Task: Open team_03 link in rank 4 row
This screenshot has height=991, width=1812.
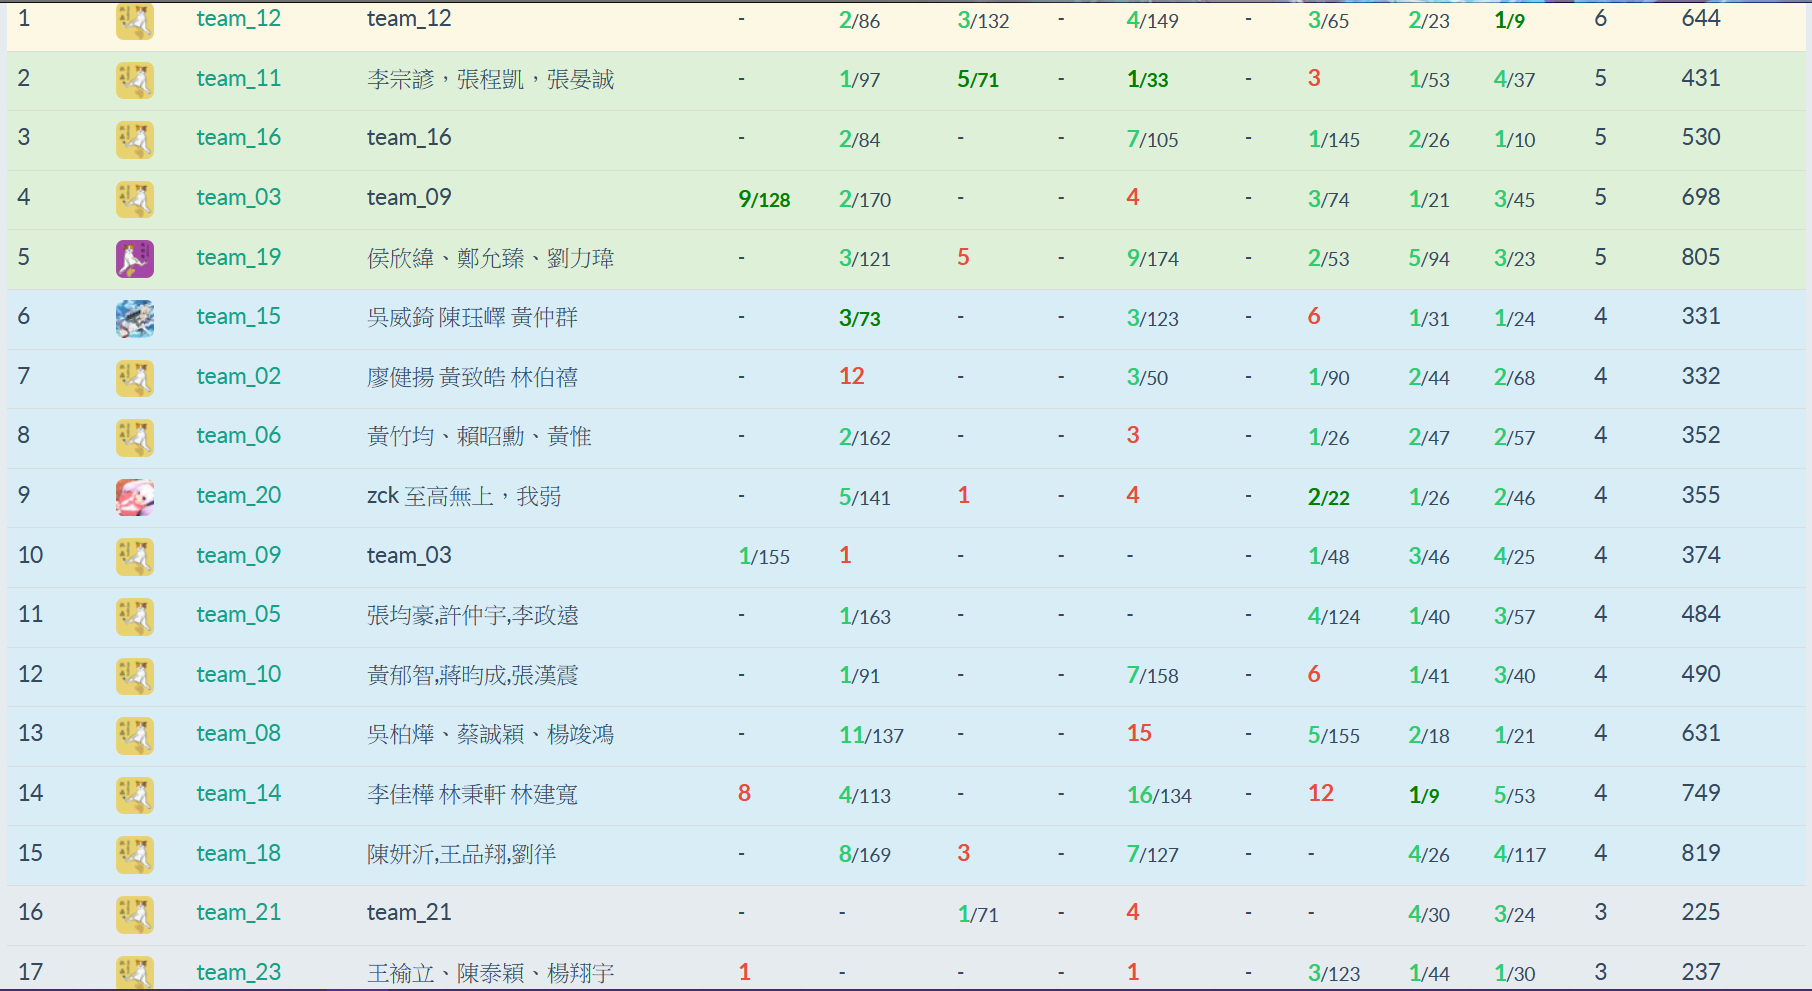Action: coord(238,198)
